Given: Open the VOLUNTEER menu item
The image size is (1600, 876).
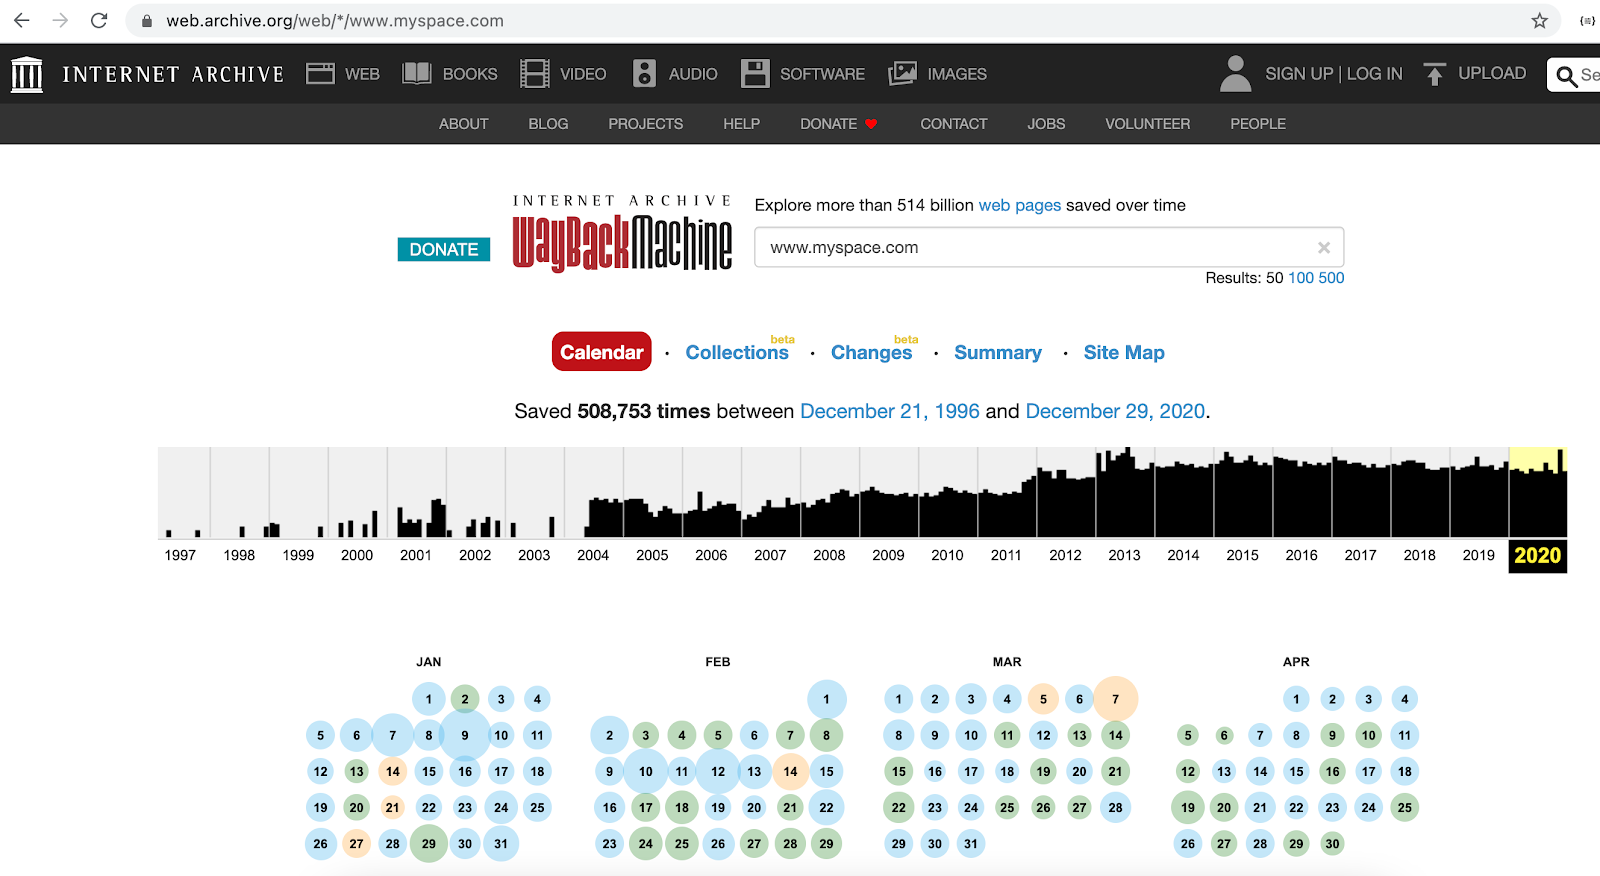Looking at the screenshot, I should pyautogui.click(x=1147, y=124).
